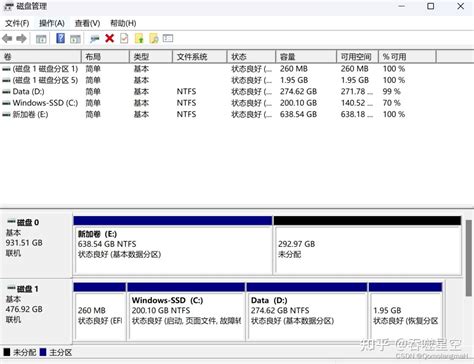The image size is (474, 364).
Task: Click the last toolbar list-view icon
Action: (x=168, y=39)
